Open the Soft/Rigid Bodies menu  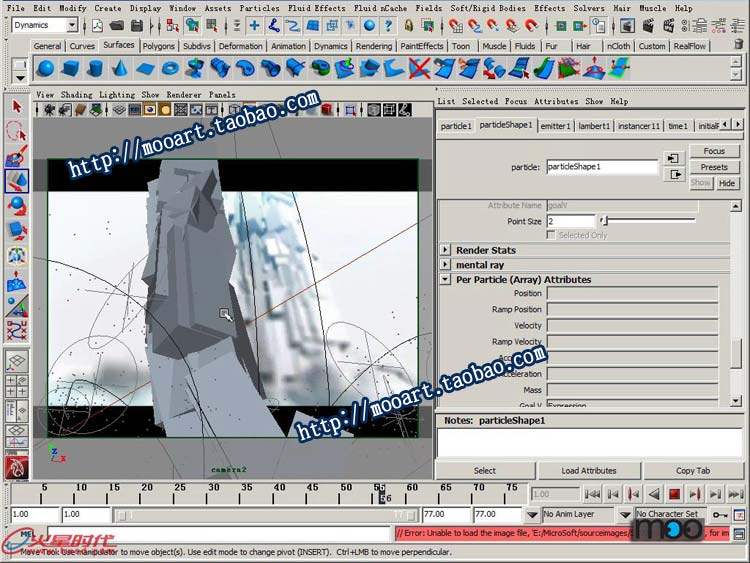click(x=488, y=8)
